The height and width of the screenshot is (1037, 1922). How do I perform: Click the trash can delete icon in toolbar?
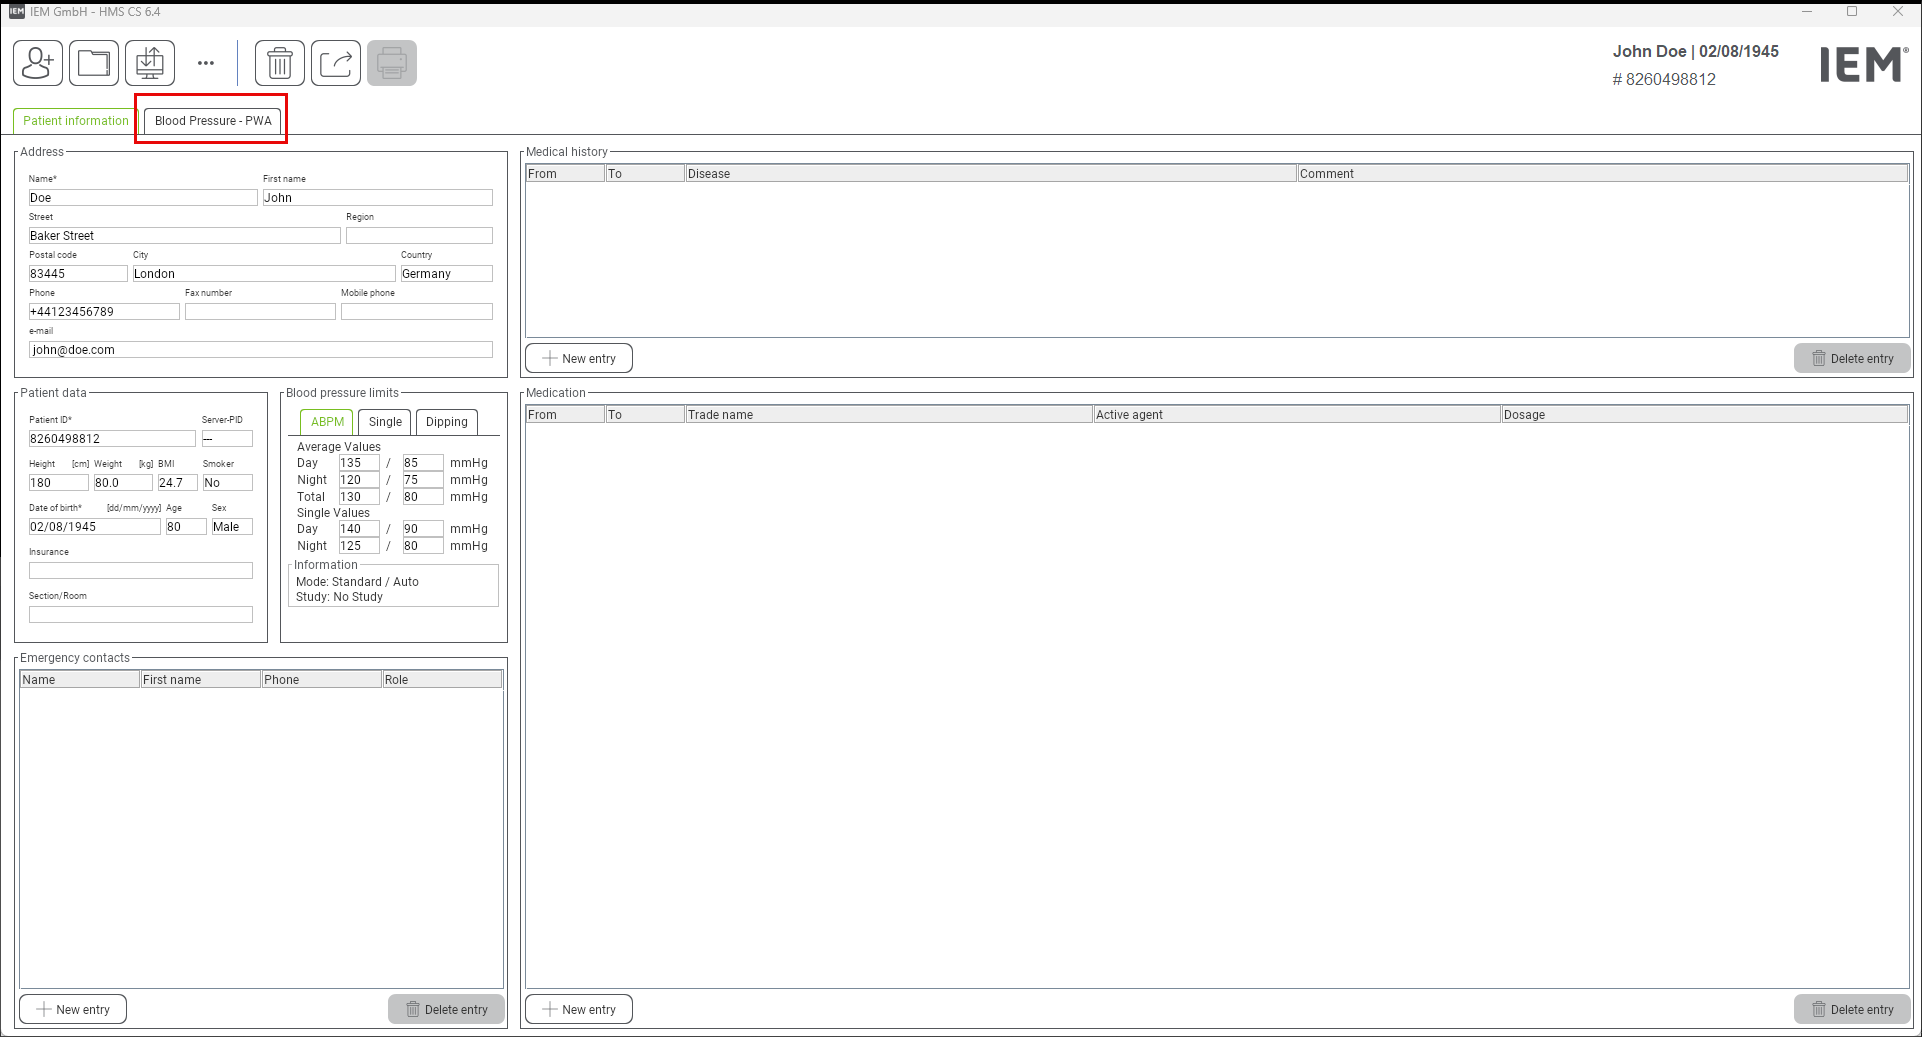[280, 63]
